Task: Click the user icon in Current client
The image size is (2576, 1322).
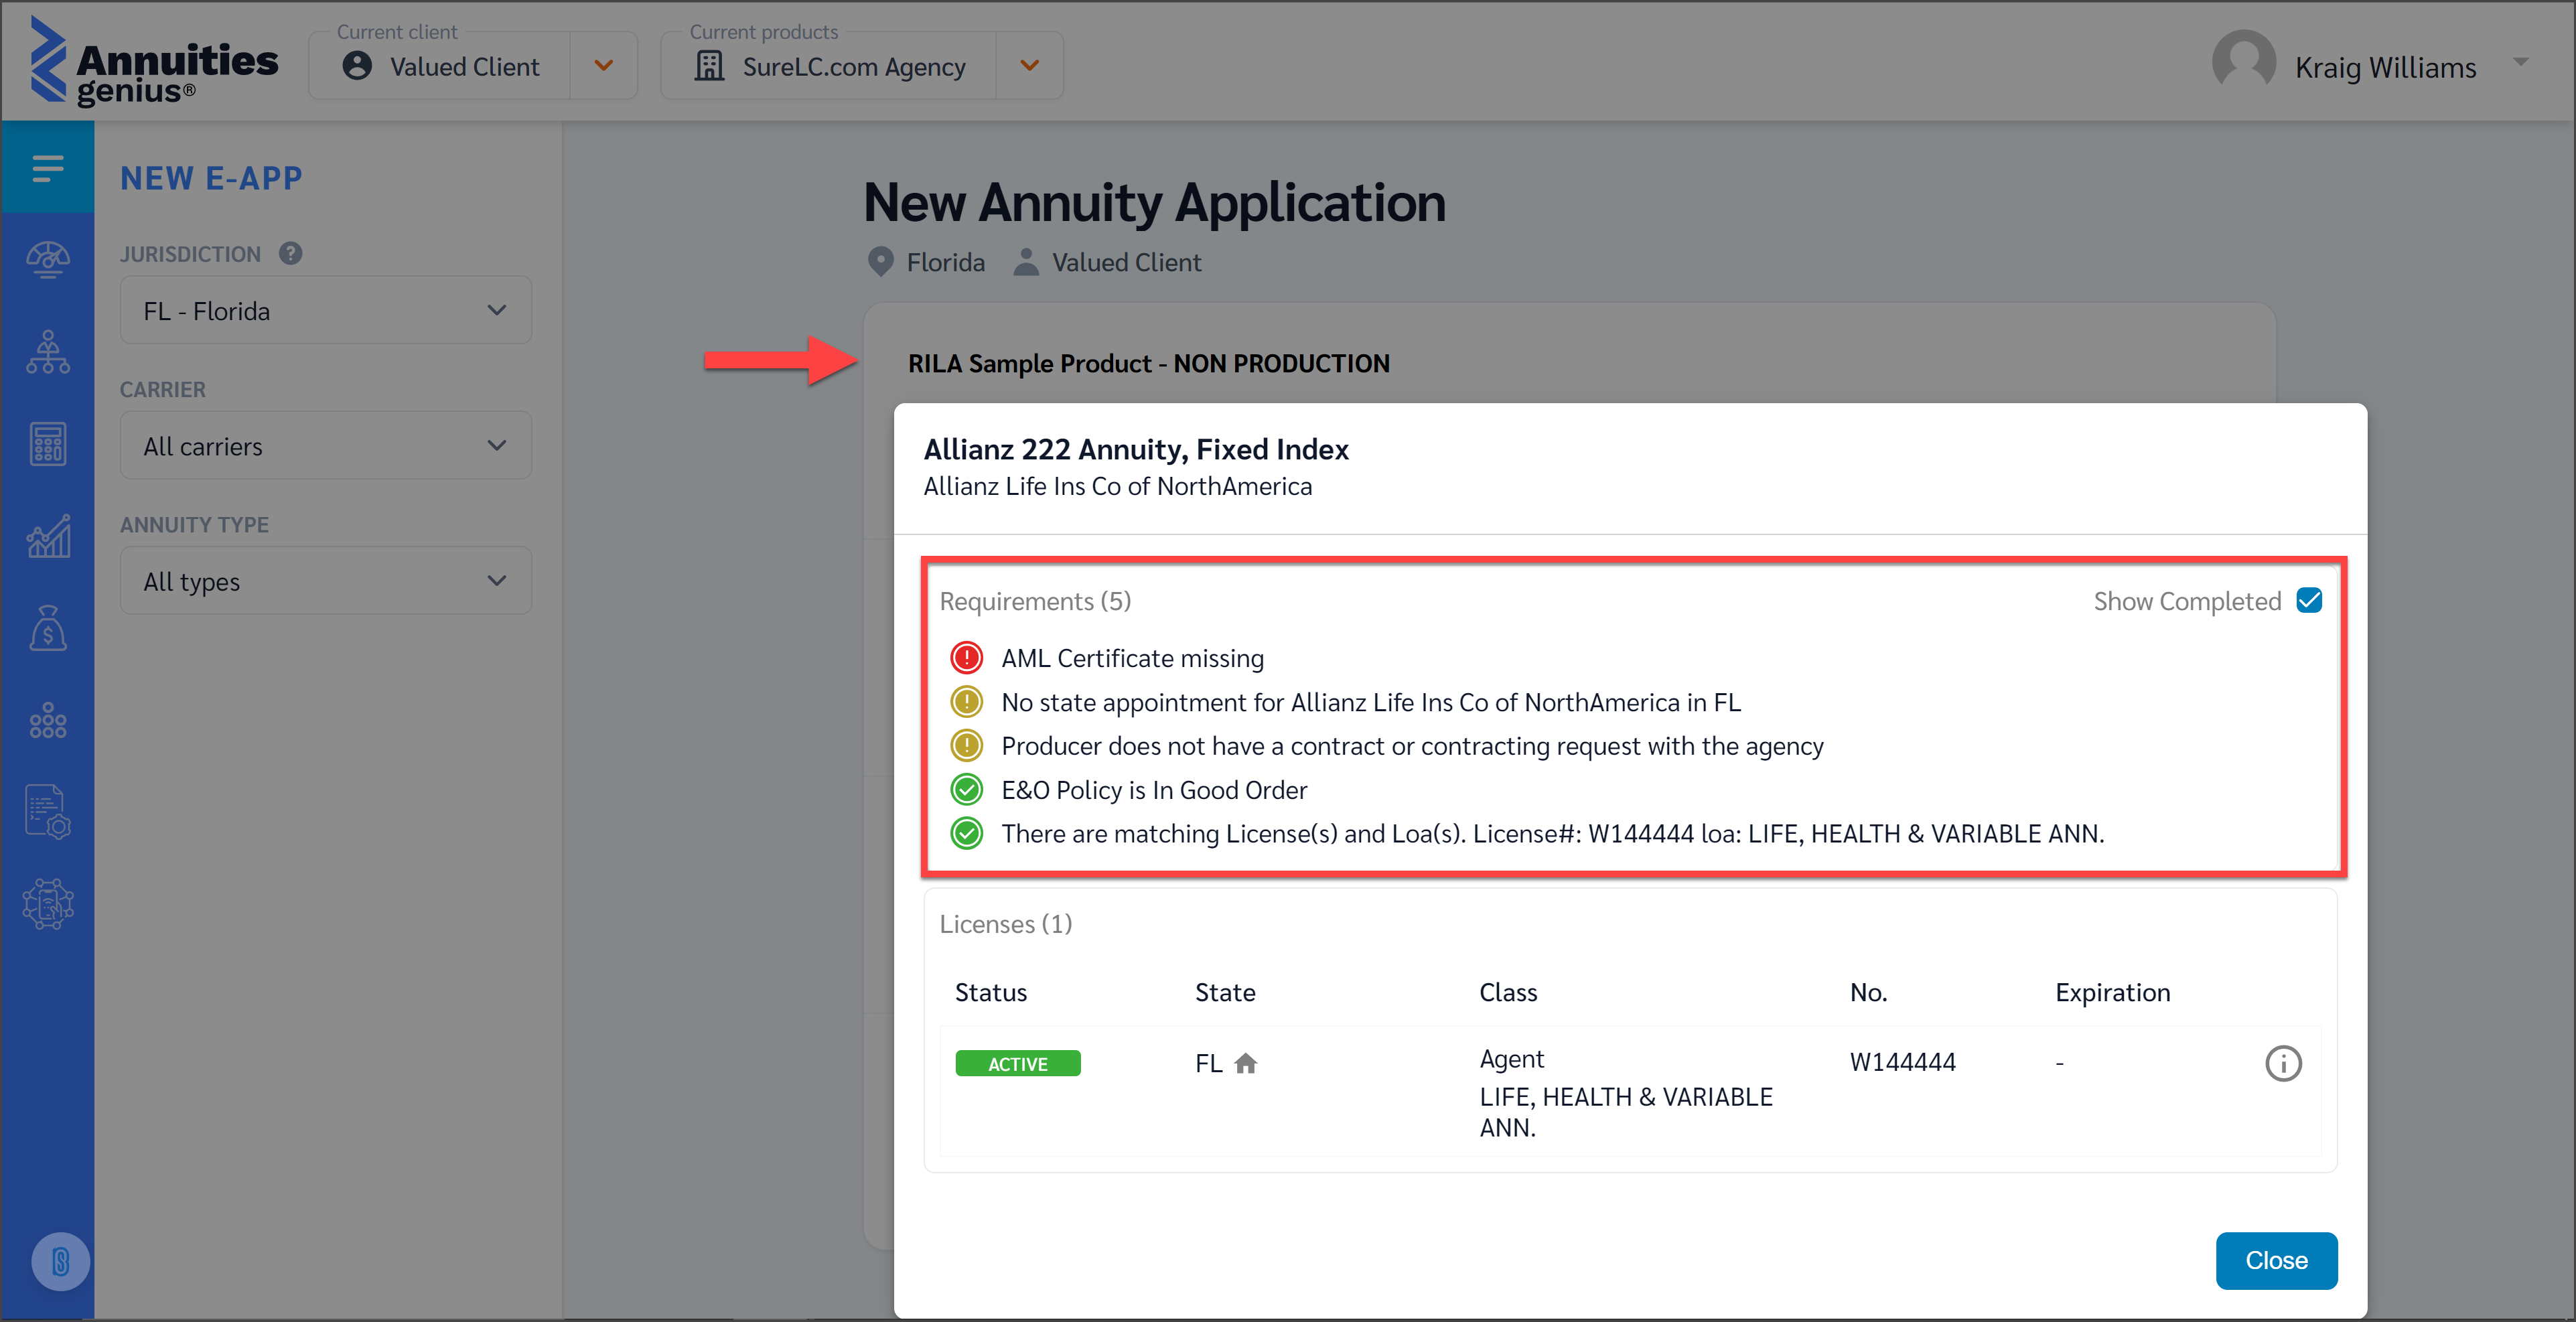Action: coord(357,66)
